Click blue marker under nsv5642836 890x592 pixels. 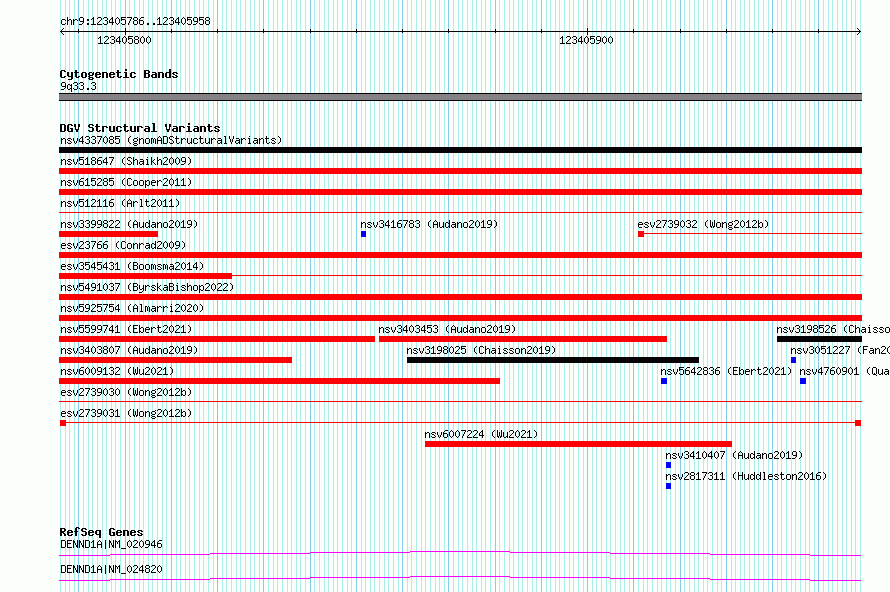pos(664,381)
